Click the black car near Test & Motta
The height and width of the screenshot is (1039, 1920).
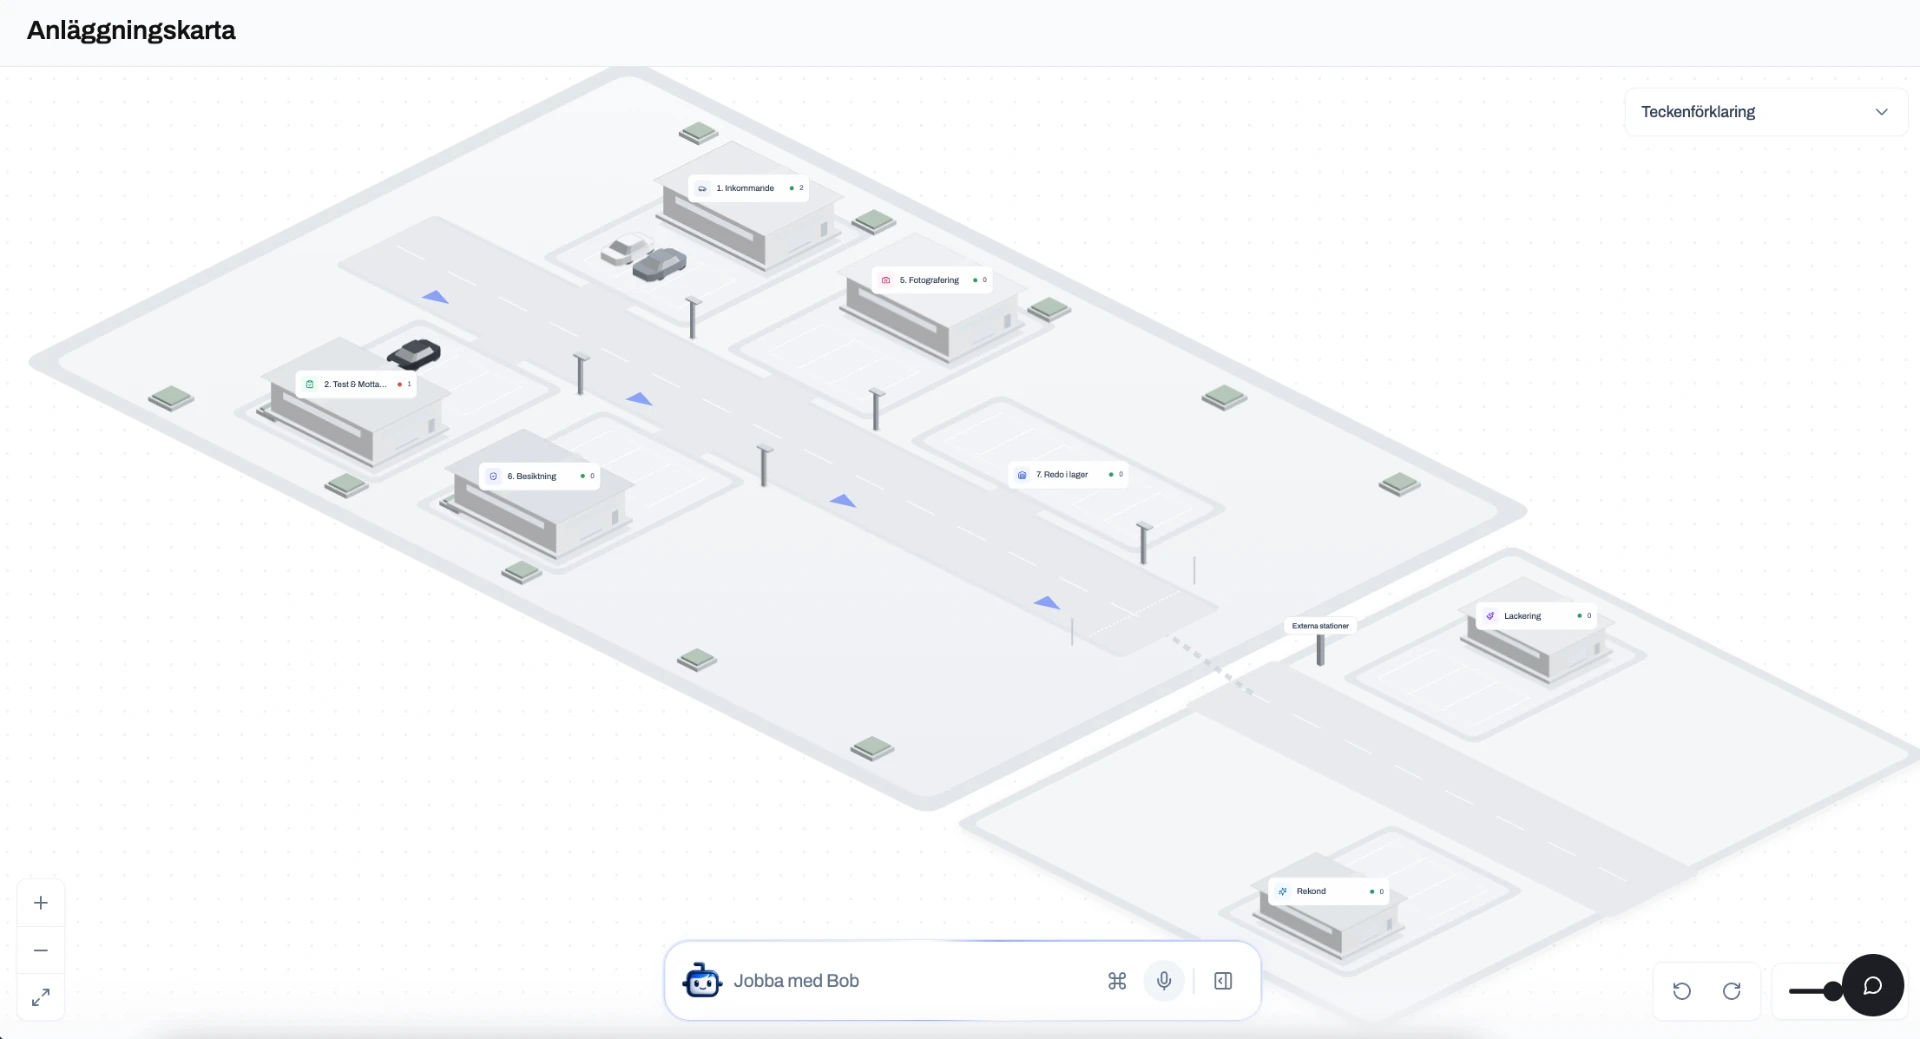pyautogui.click(x=414, y=354)
